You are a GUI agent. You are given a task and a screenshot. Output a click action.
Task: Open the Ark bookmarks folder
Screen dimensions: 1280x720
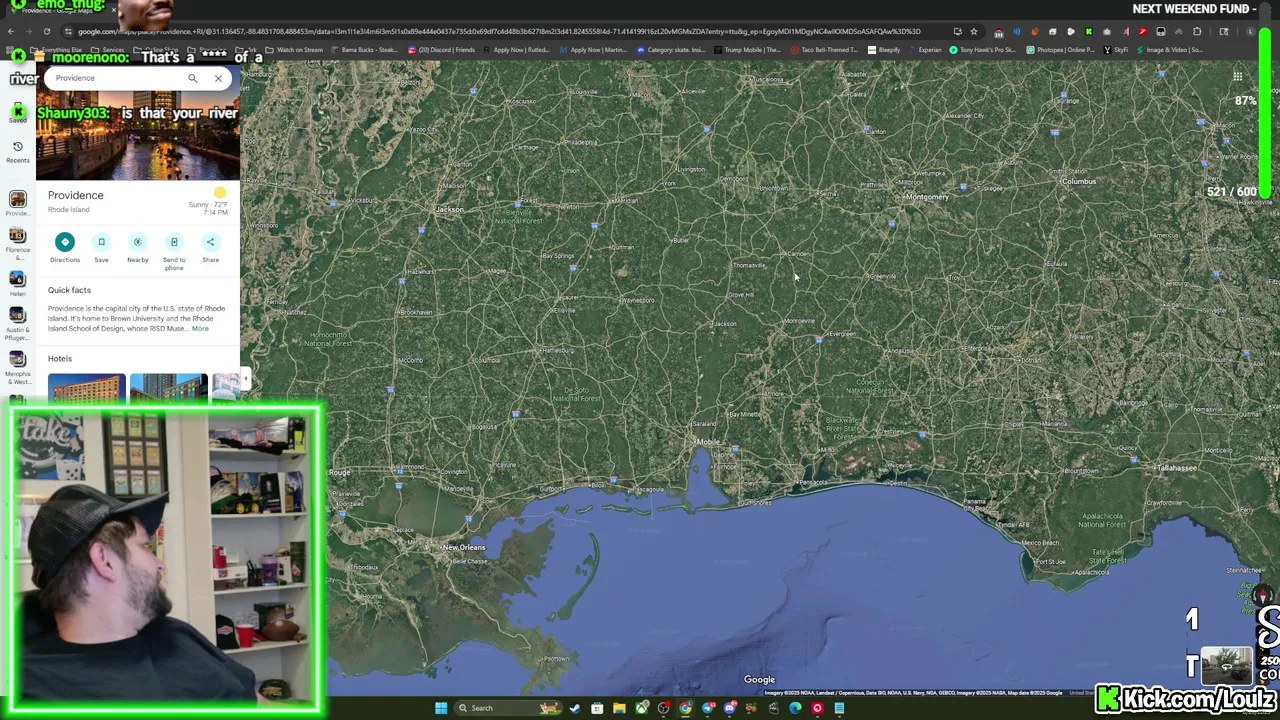(247, 50)
